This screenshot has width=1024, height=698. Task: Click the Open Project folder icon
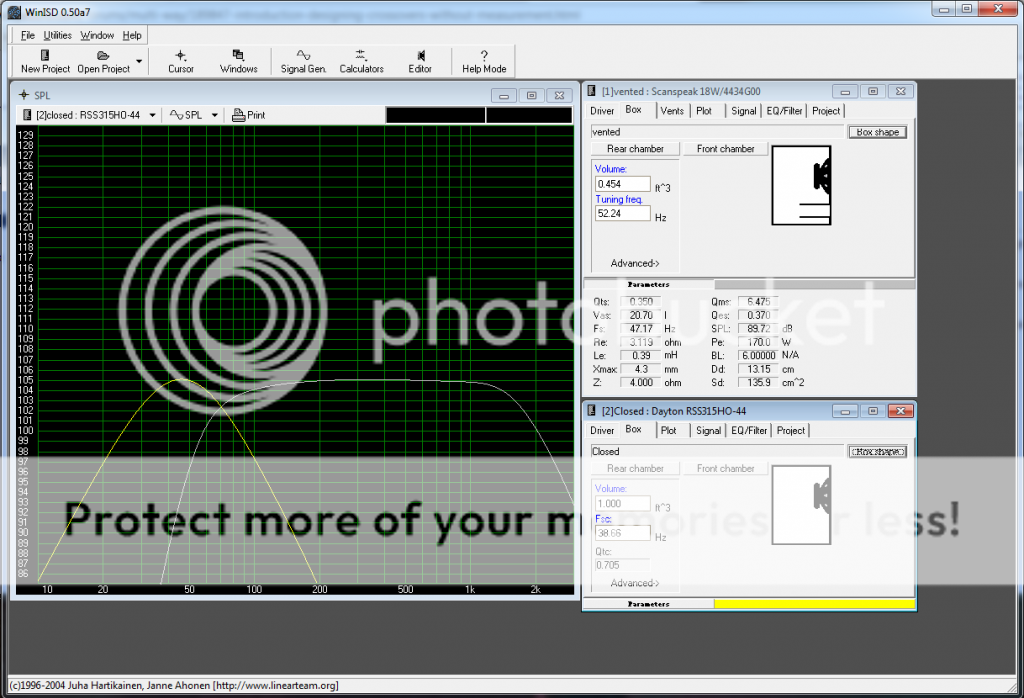pyautogui.click(x=103, y=56)
